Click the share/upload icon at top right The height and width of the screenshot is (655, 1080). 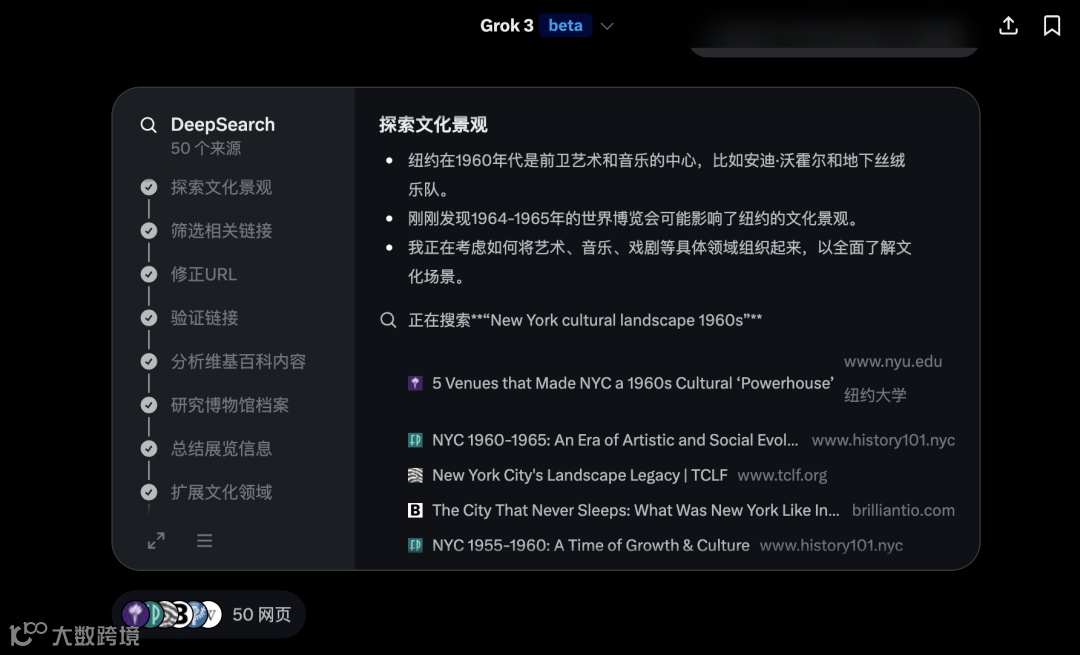tap(1008, 25)
